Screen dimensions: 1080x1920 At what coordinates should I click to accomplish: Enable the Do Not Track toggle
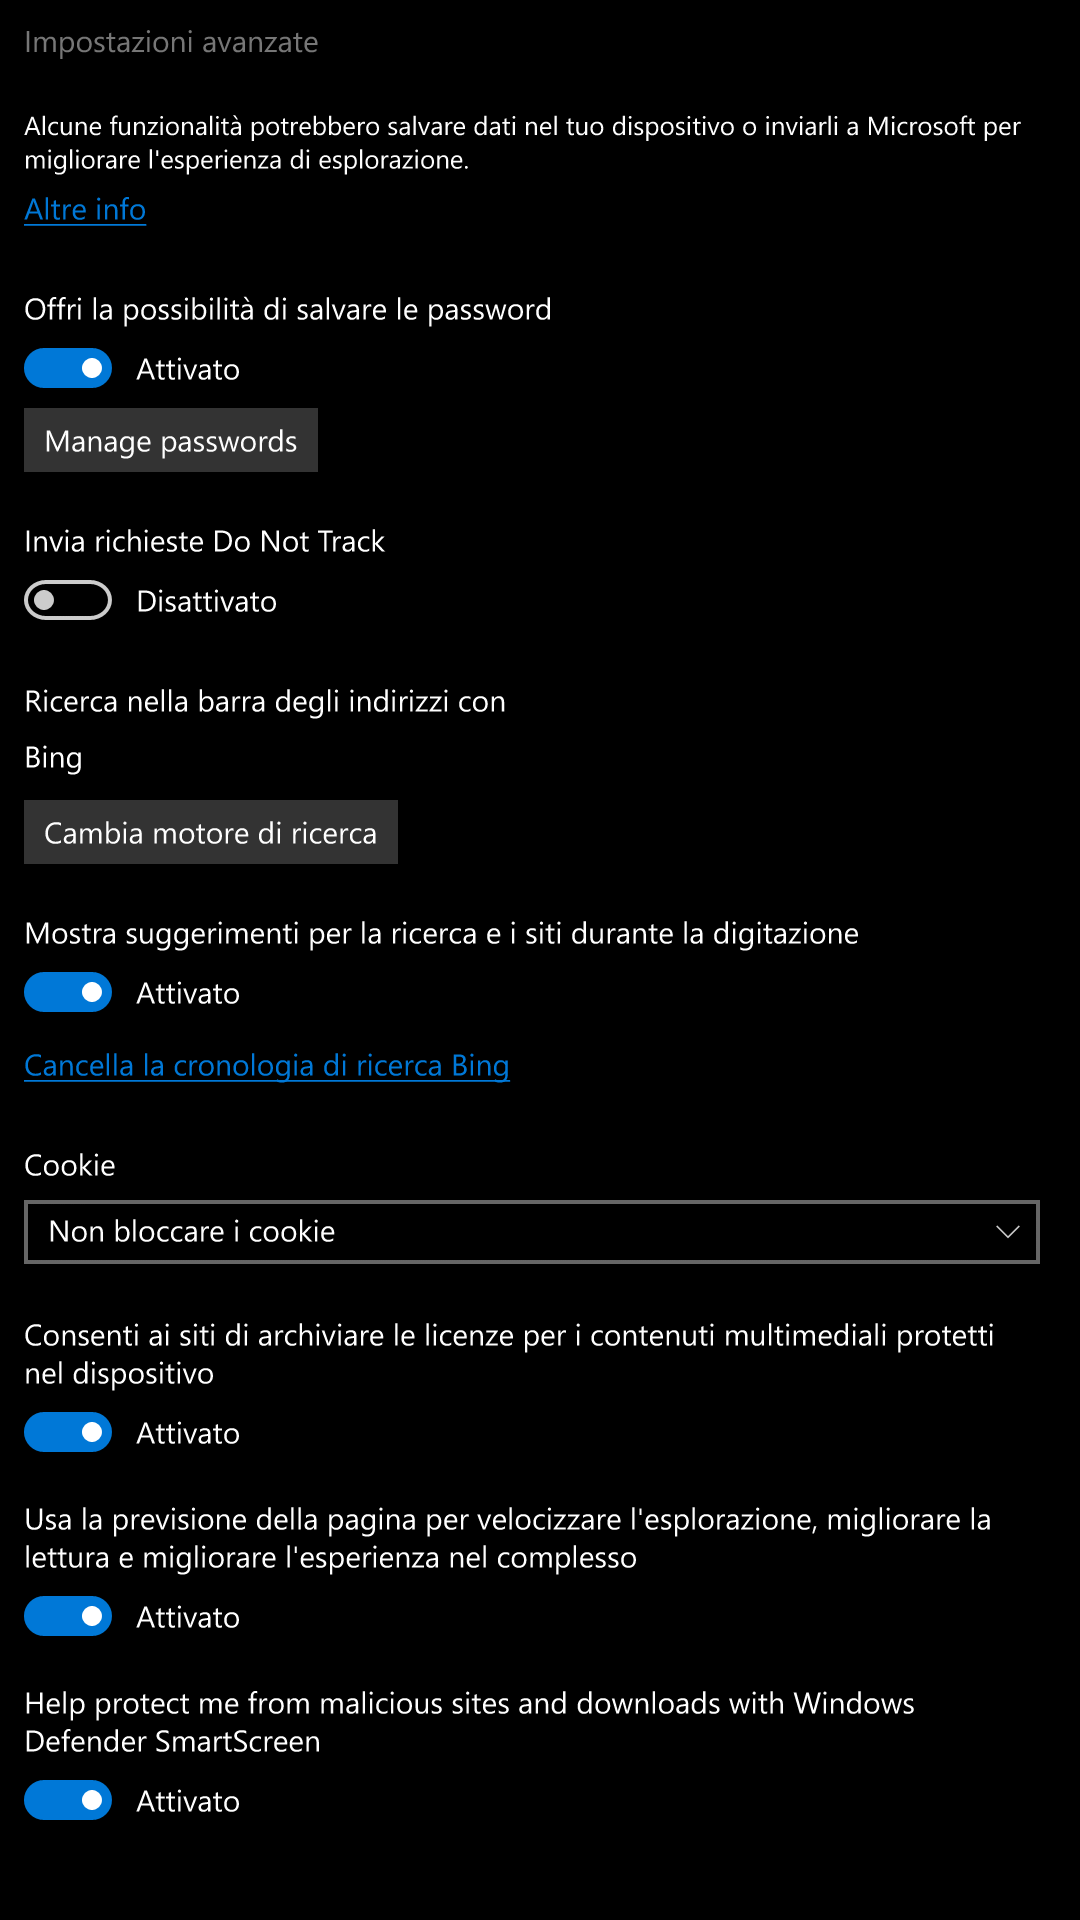[68, 600]
